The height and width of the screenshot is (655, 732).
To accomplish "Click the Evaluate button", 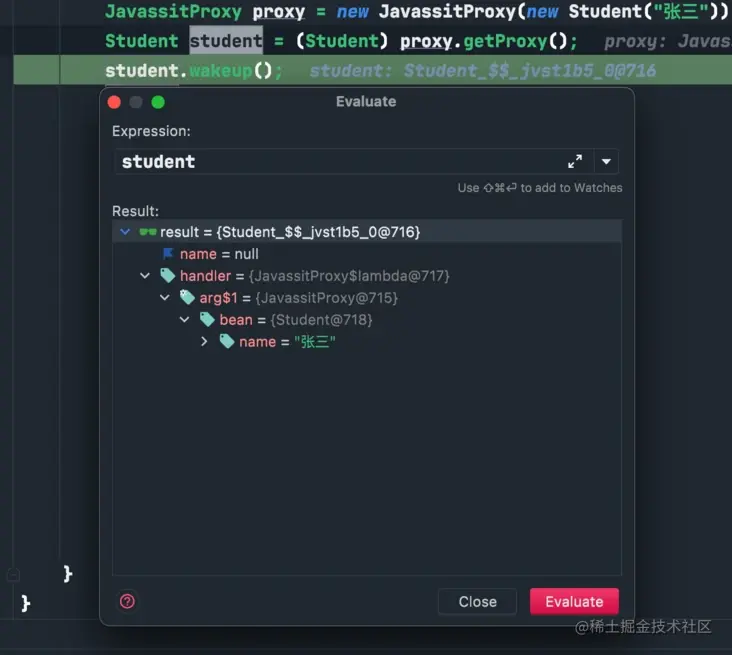I will (574, 601).
